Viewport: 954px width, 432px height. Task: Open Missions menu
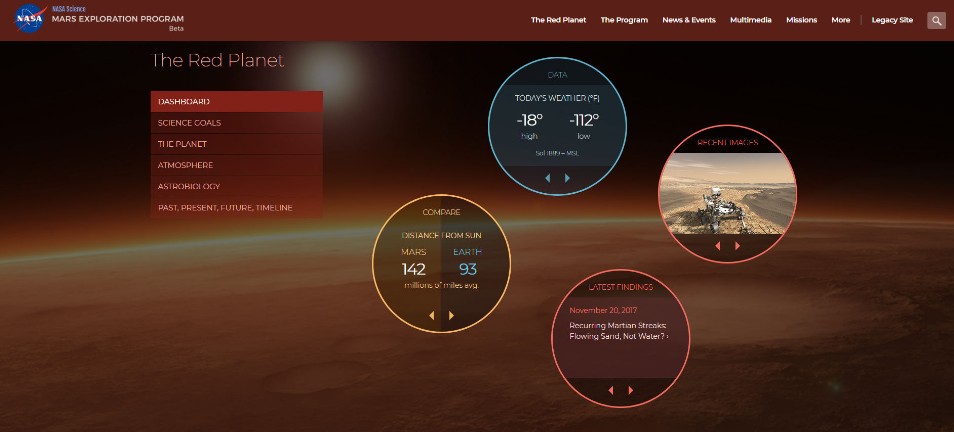(x=801, y=20)
